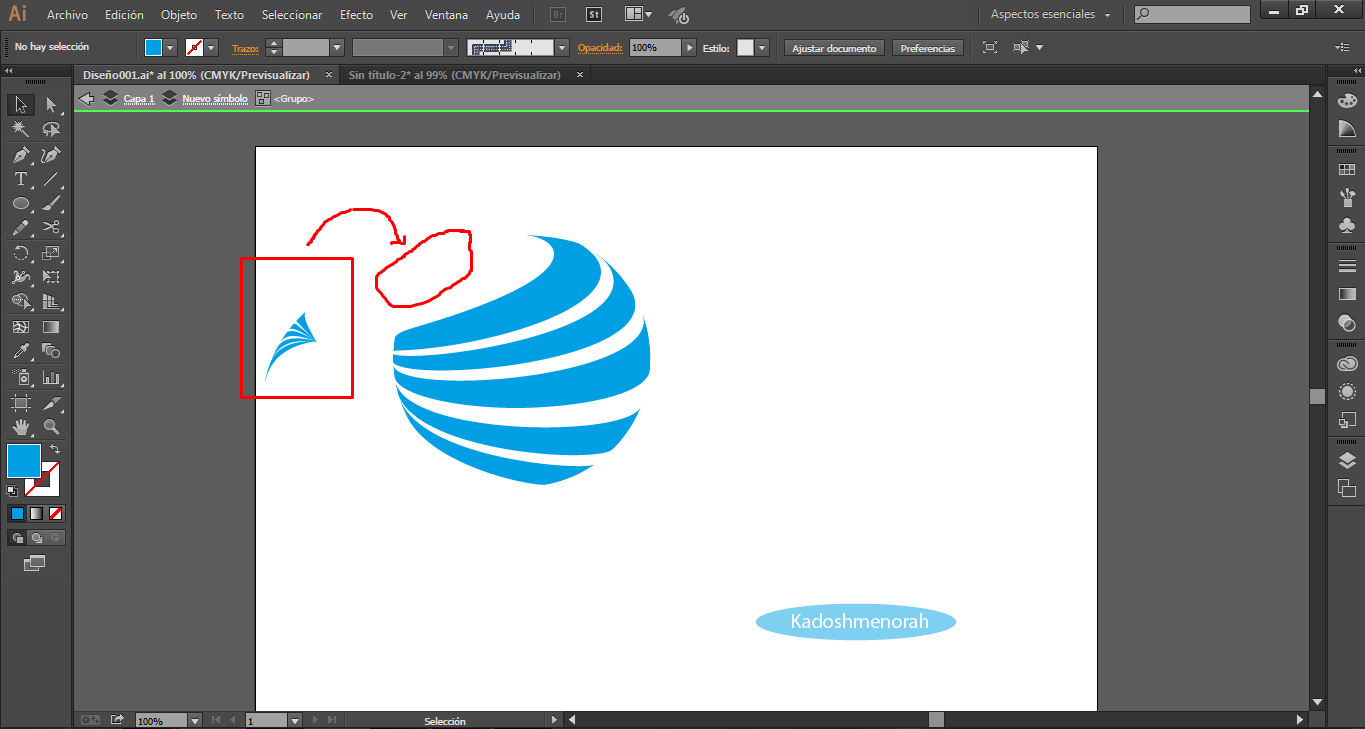Enable Draw Behind mode

tap(36, 537)
